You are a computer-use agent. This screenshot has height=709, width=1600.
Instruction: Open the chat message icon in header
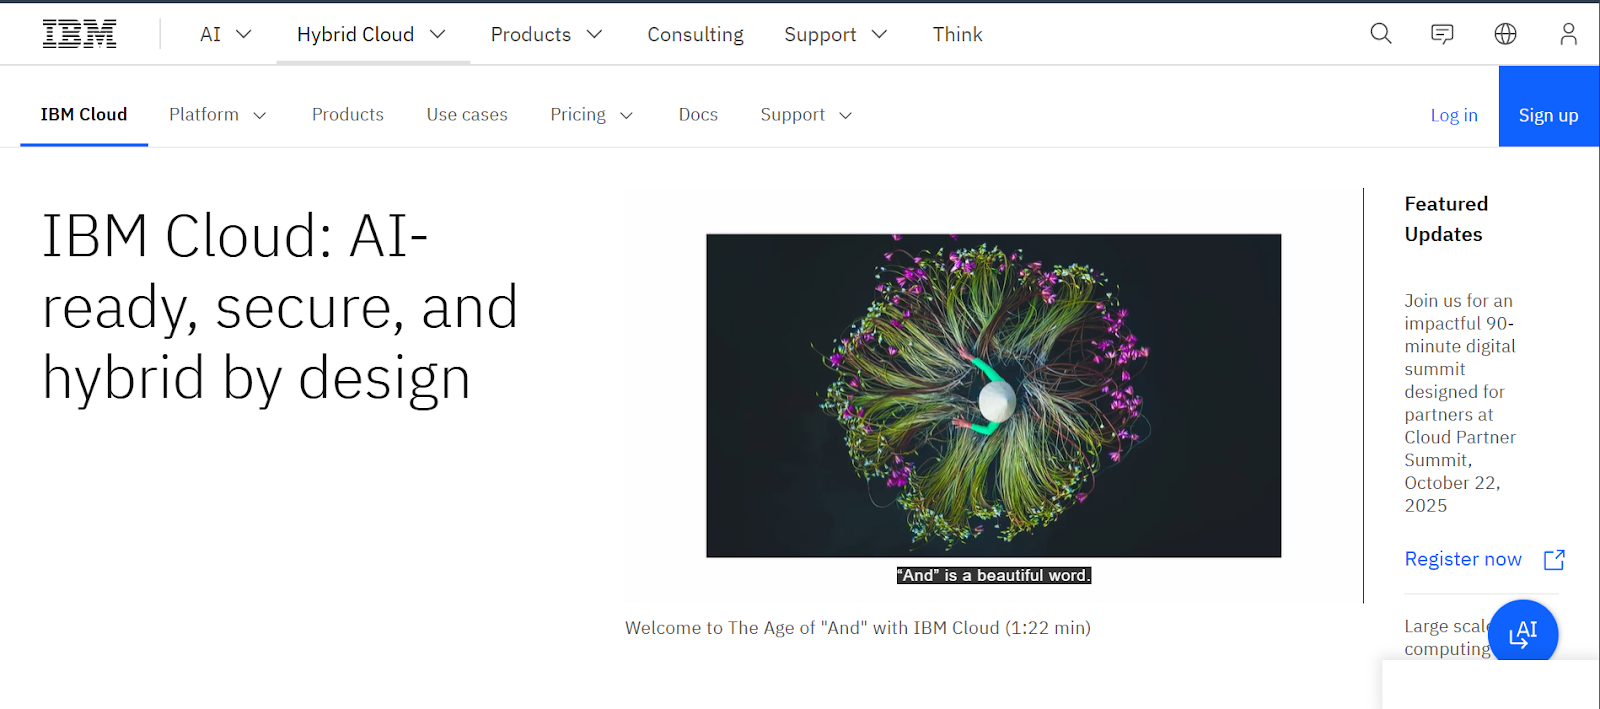(x=1442, y=34)
